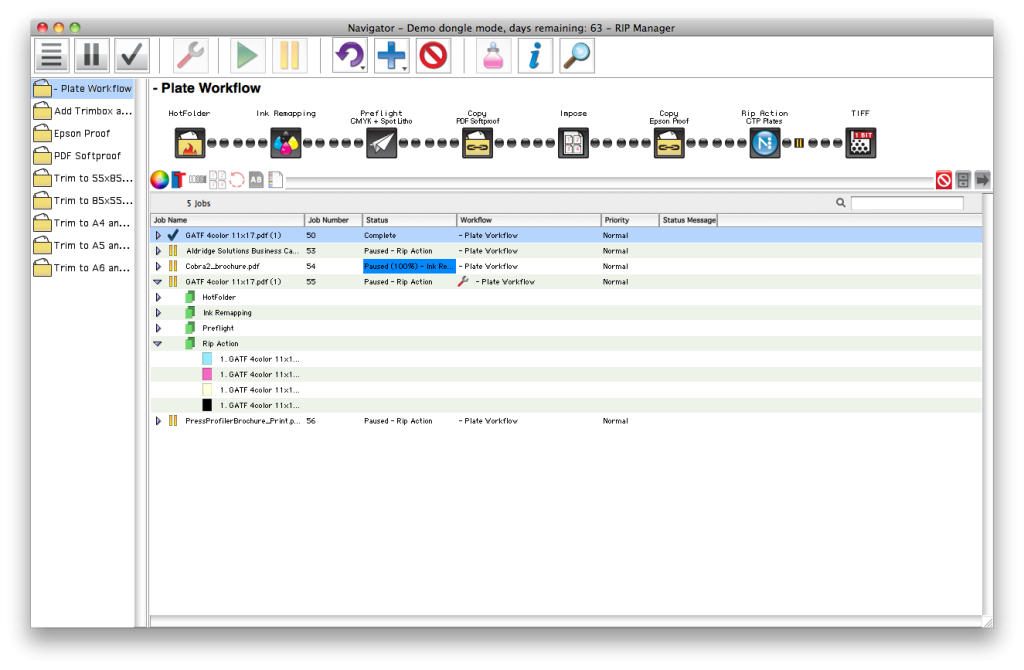Select the TIFF workflow step icon
Screen dimensions: 1024x670
(x=860, y=143)
